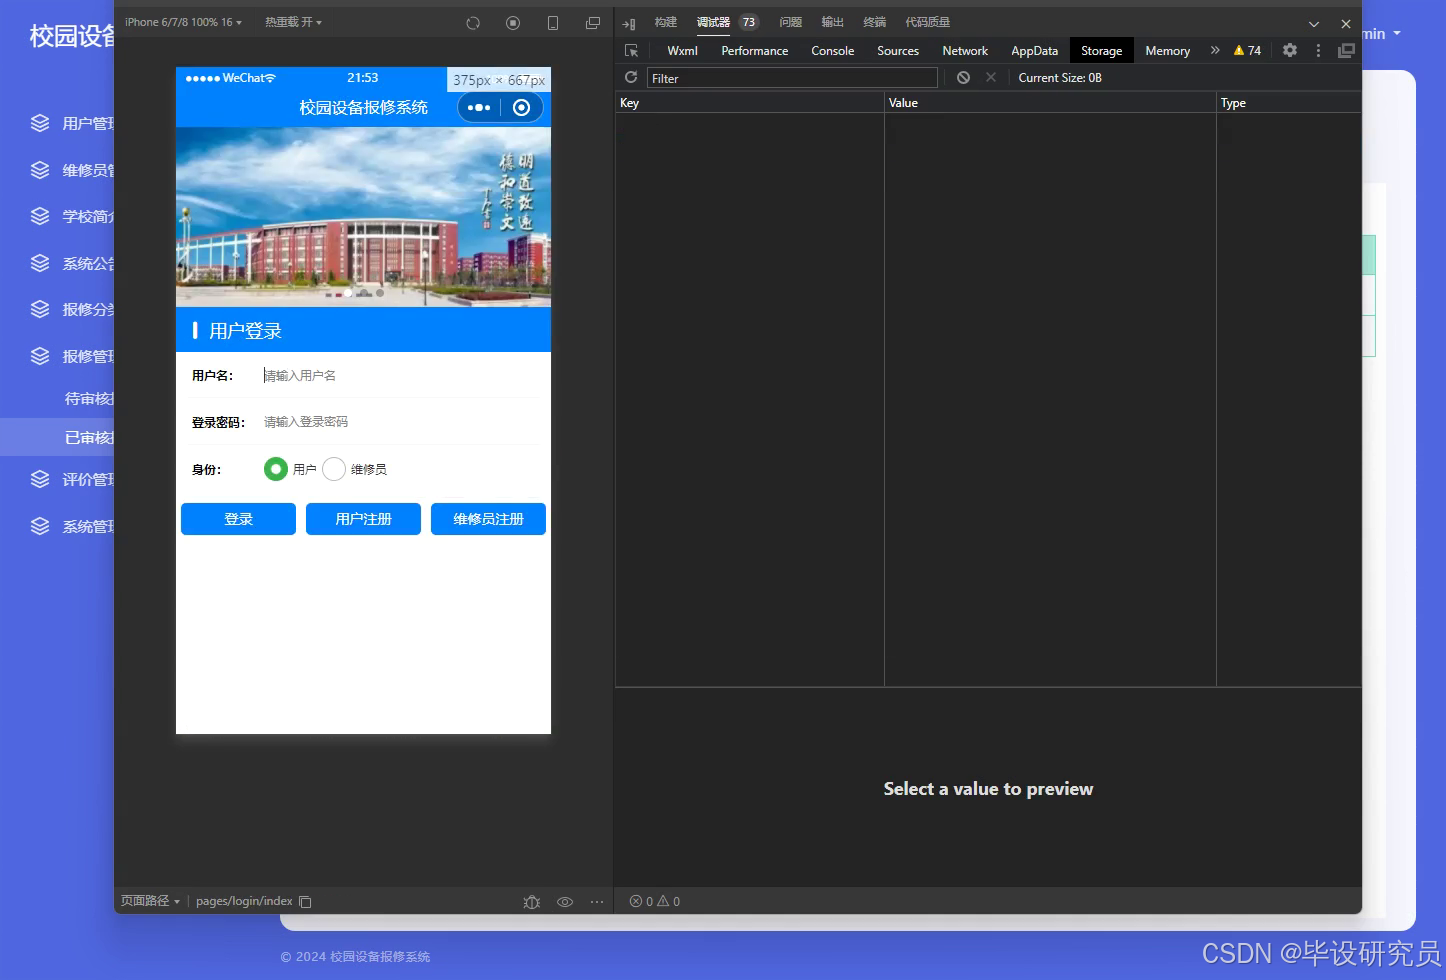This screenshot has width=1446, height=980.
Task: Click the simulator stop/record icon
Action: pyautogui.click(x=513, y=22)
